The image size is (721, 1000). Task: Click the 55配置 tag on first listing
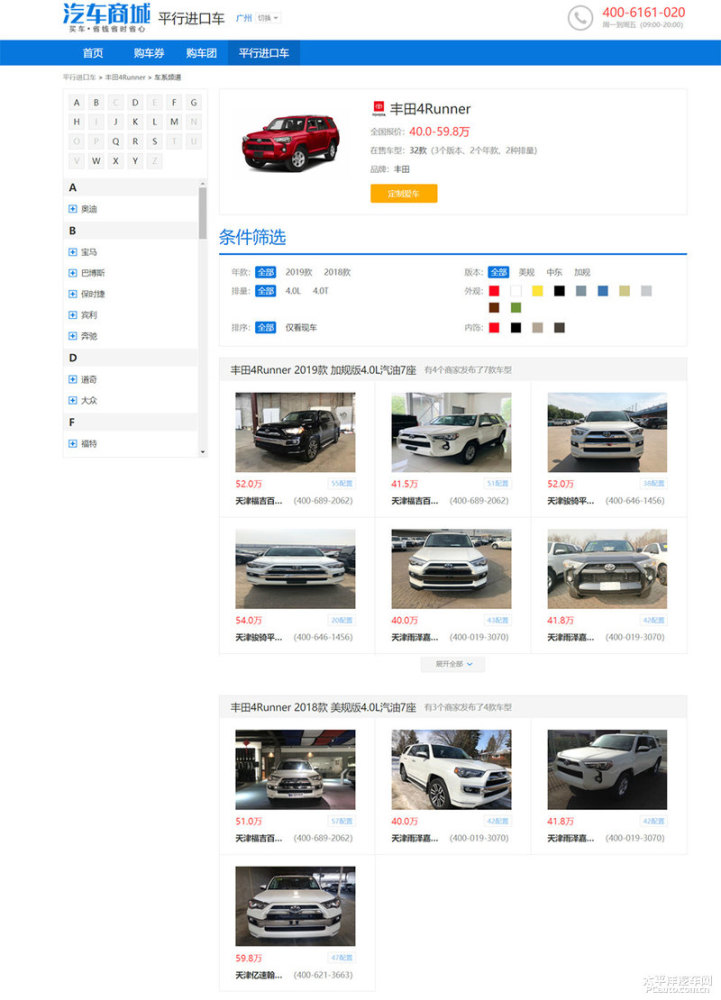click(x=341, y=484)
